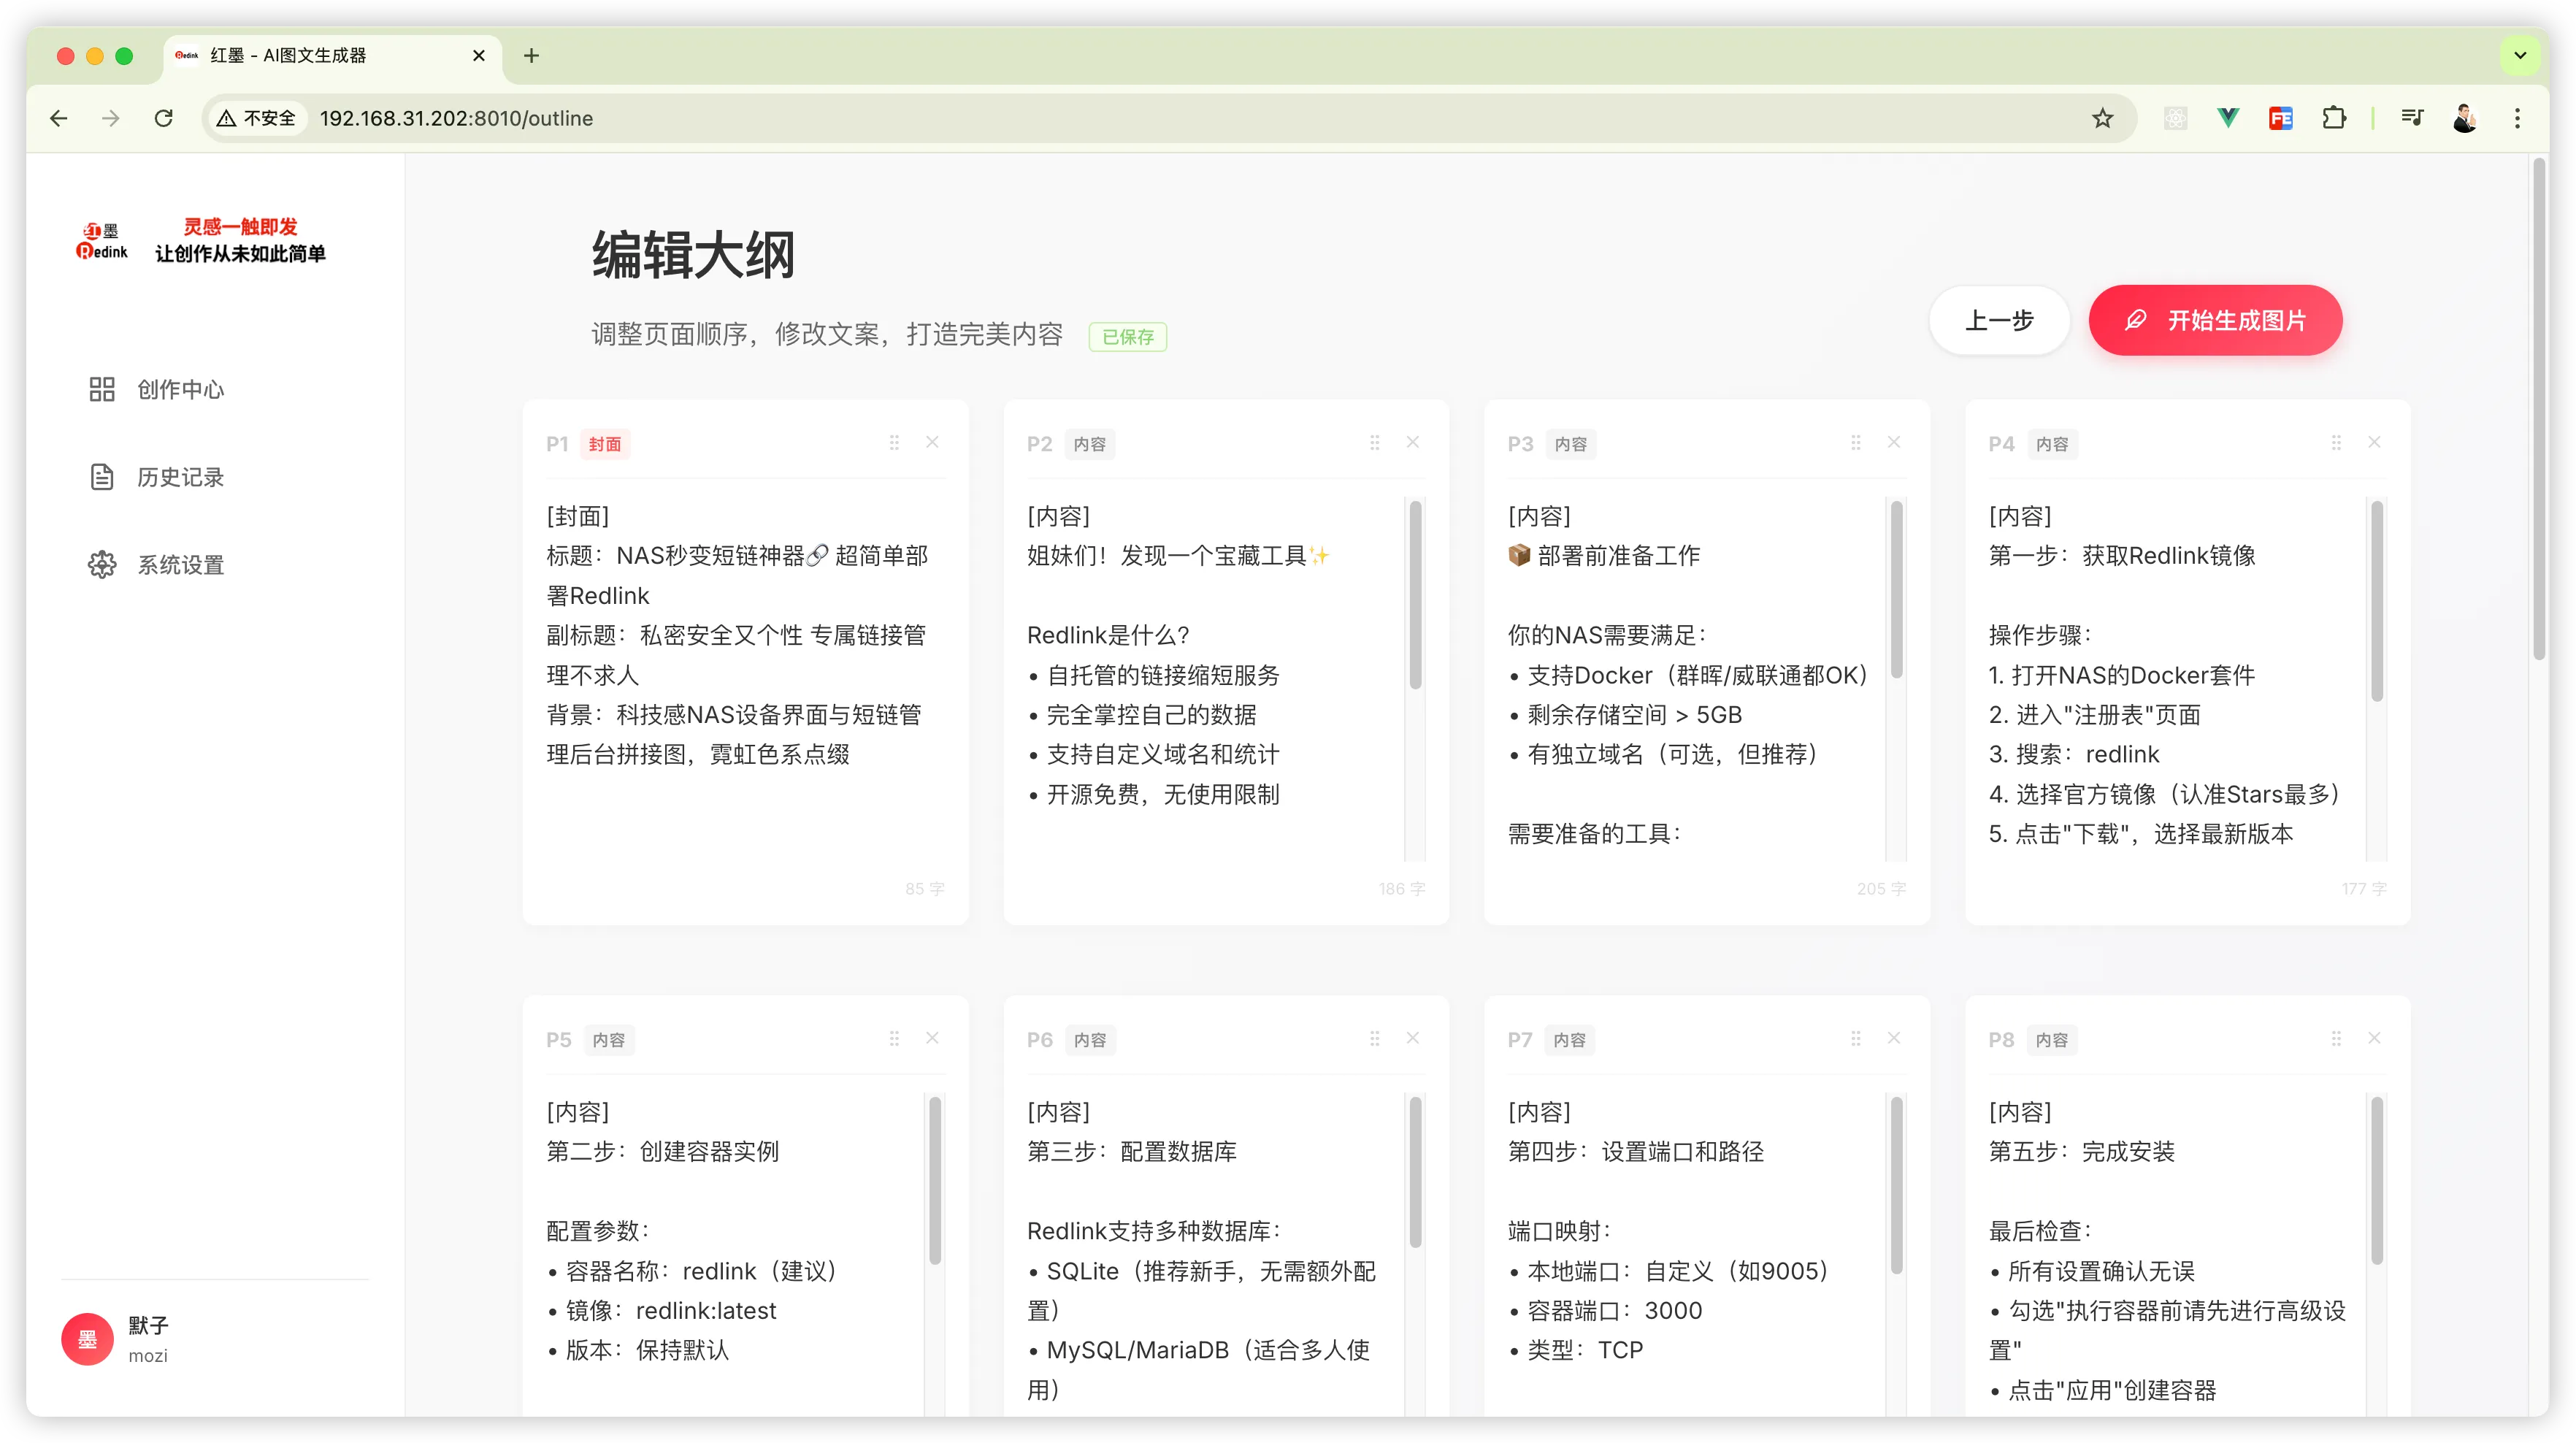The width and height of the screenshot is (2576, 1443).
Task: Open the 系统设置 gear icon
Action: pos(102,565)
